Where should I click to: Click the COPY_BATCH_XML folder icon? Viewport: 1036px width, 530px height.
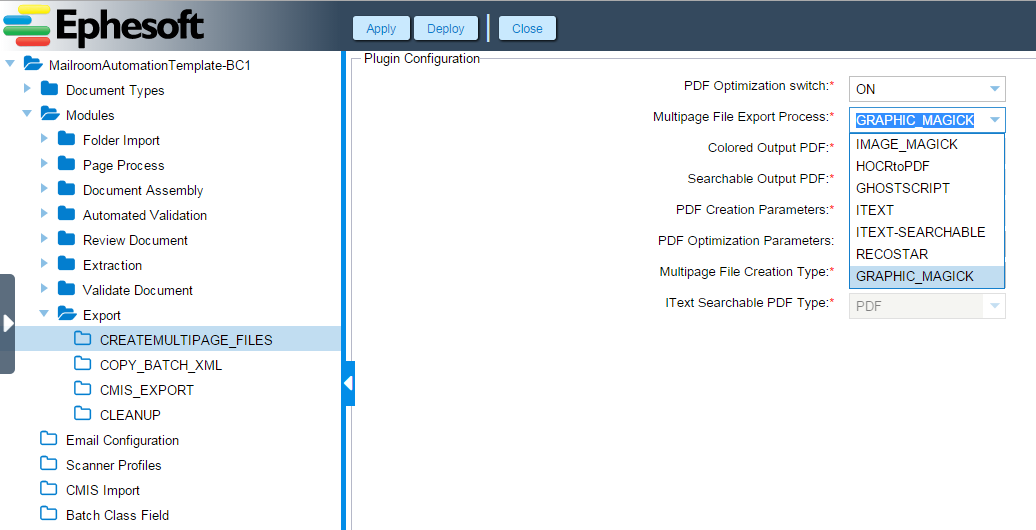(83, 364)
